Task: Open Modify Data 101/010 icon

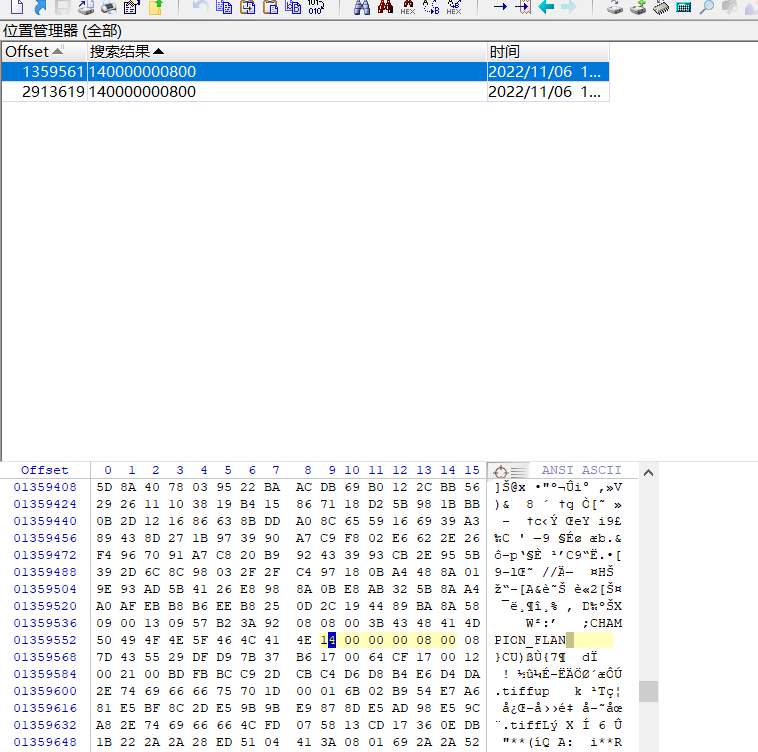Action: (x=316, y=7)
